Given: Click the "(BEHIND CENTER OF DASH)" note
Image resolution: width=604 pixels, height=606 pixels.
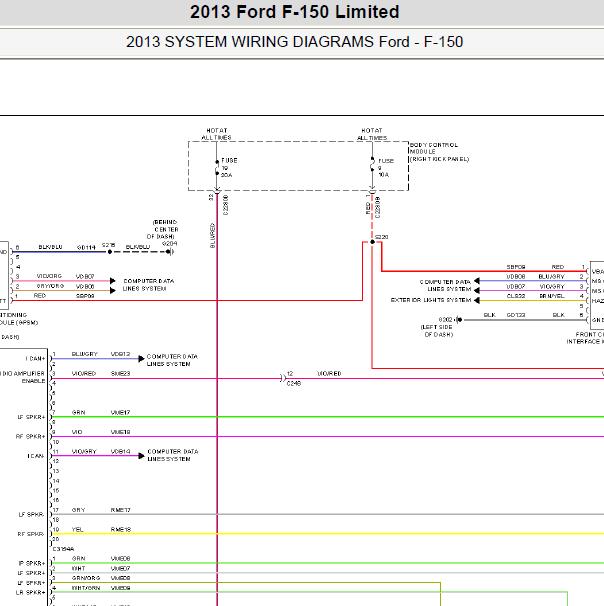Looking at the screenshot, I should point(165,229).
